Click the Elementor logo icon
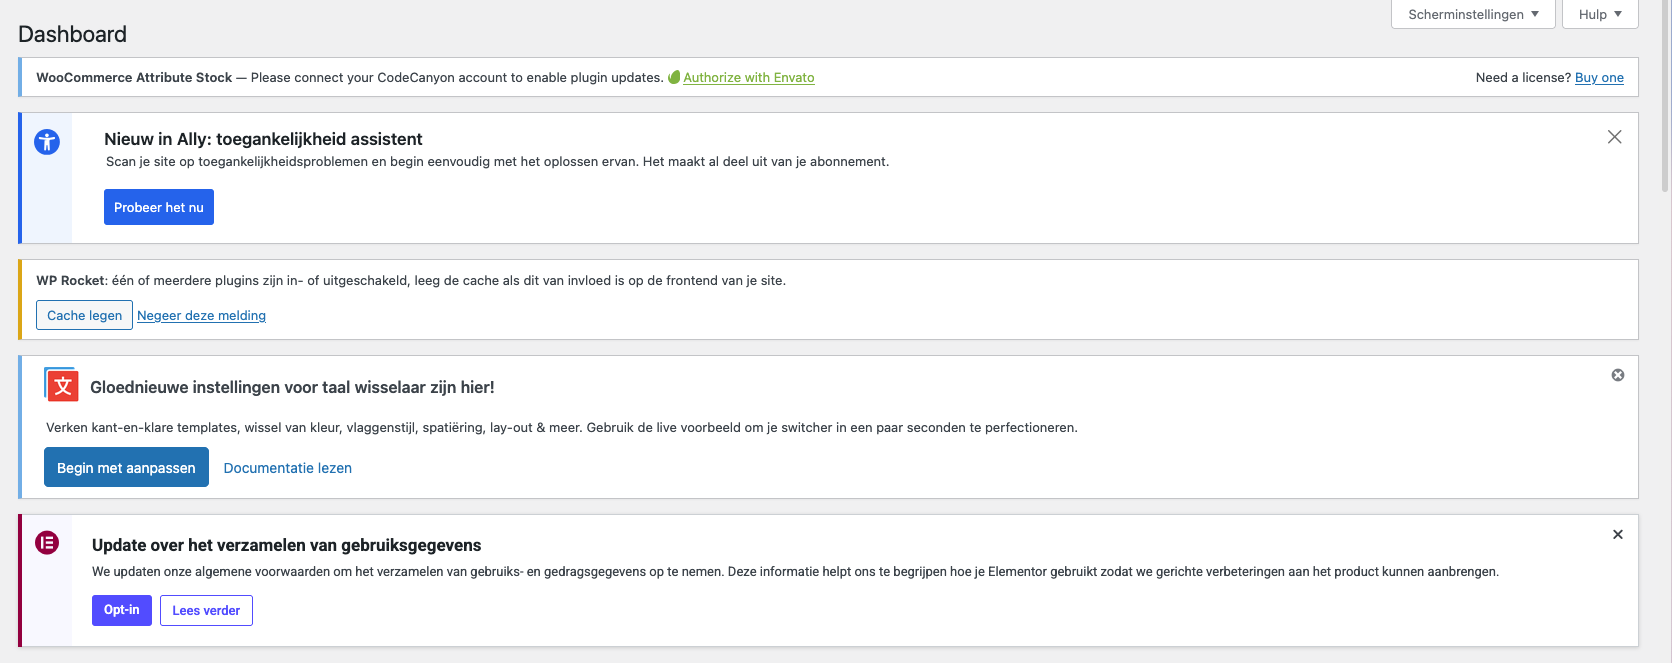 47,543
